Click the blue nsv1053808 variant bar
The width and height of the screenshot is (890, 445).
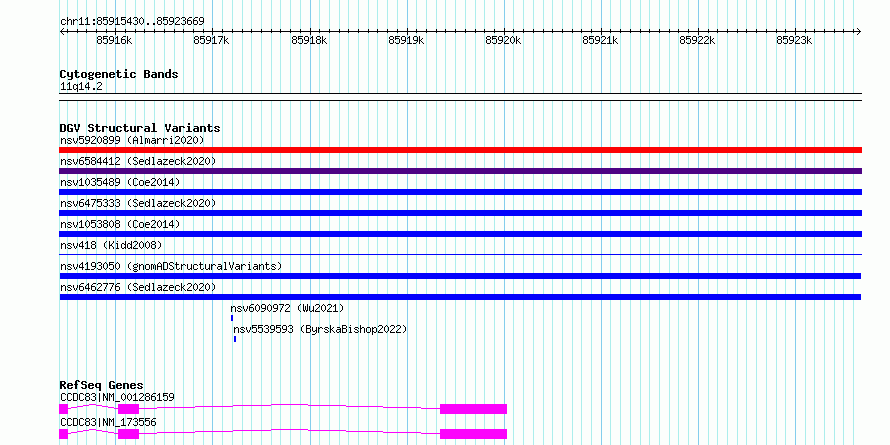click(x=460, y=234)
